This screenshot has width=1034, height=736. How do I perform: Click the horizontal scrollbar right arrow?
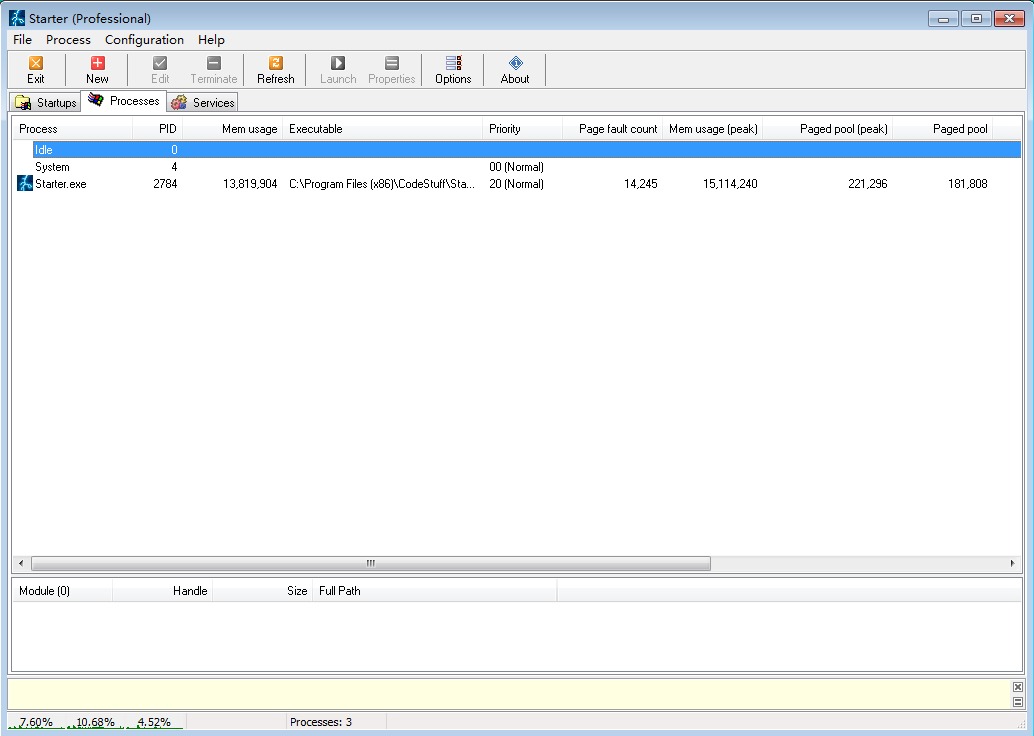pyautogui.click(x=1013, y=564)
